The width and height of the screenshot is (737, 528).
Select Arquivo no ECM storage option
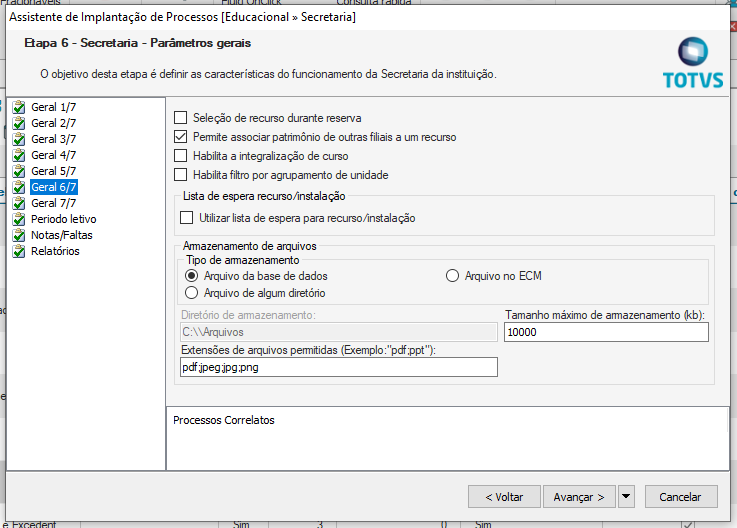[452, 276]
